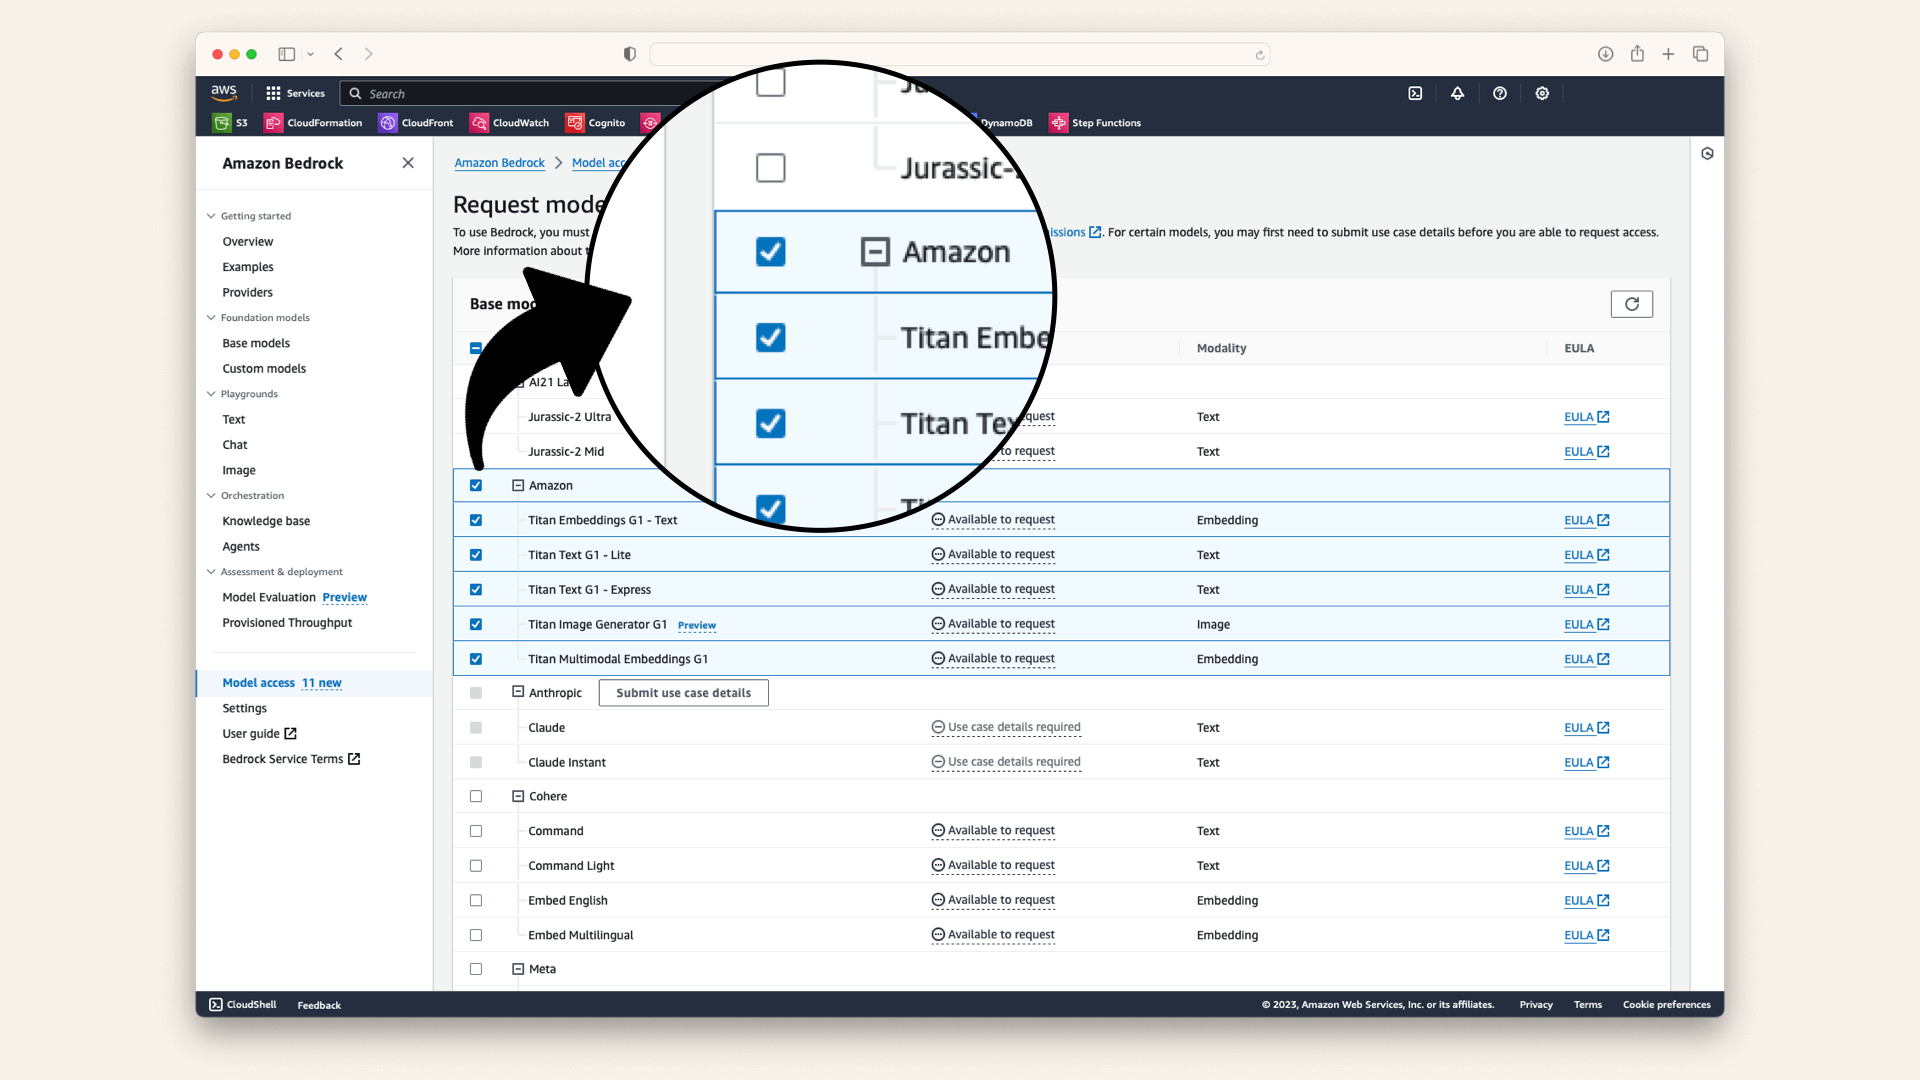Collapse the Meta provider group
Viewport: 1920px width, 1080px height.
(x=518, y=969)
